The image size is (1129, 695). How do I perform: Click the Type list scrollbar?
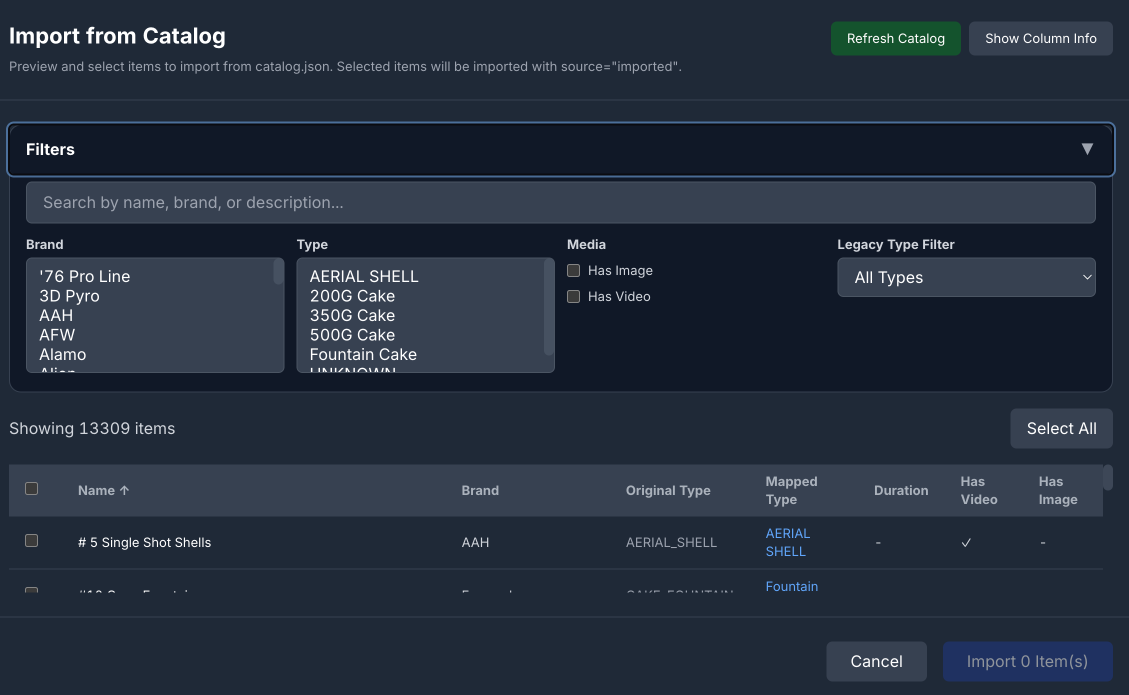point(549,308)
